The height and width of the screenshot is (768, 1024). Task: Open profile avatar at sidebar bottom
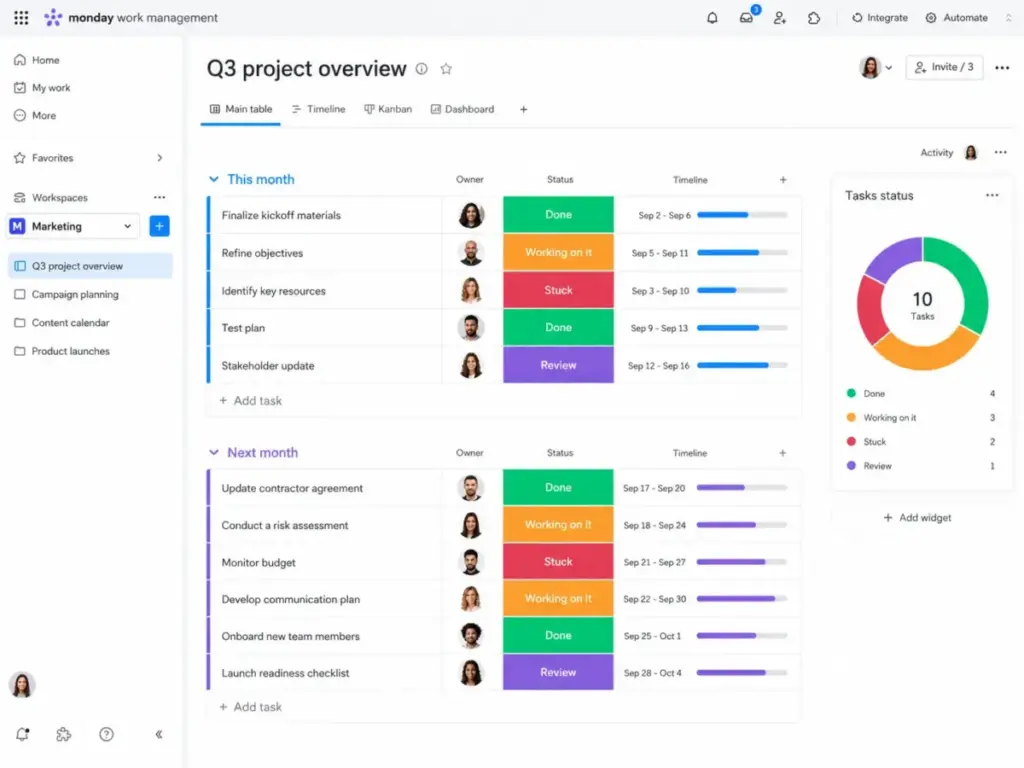click(x=22, y=685)
